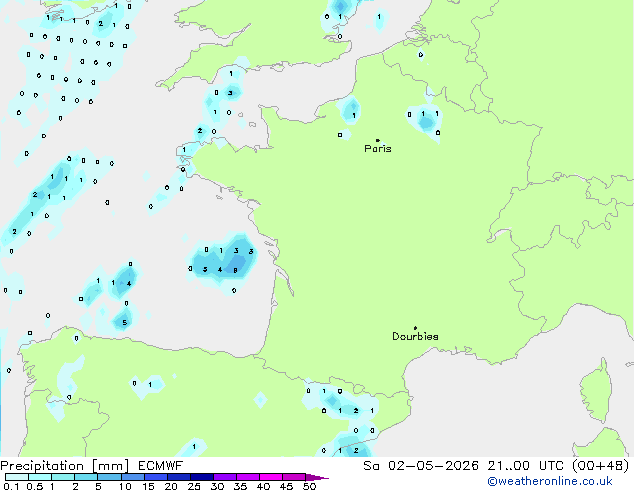
Task: Pick the 5–10 mm legend swatch
Action: (x=109, y=477)
